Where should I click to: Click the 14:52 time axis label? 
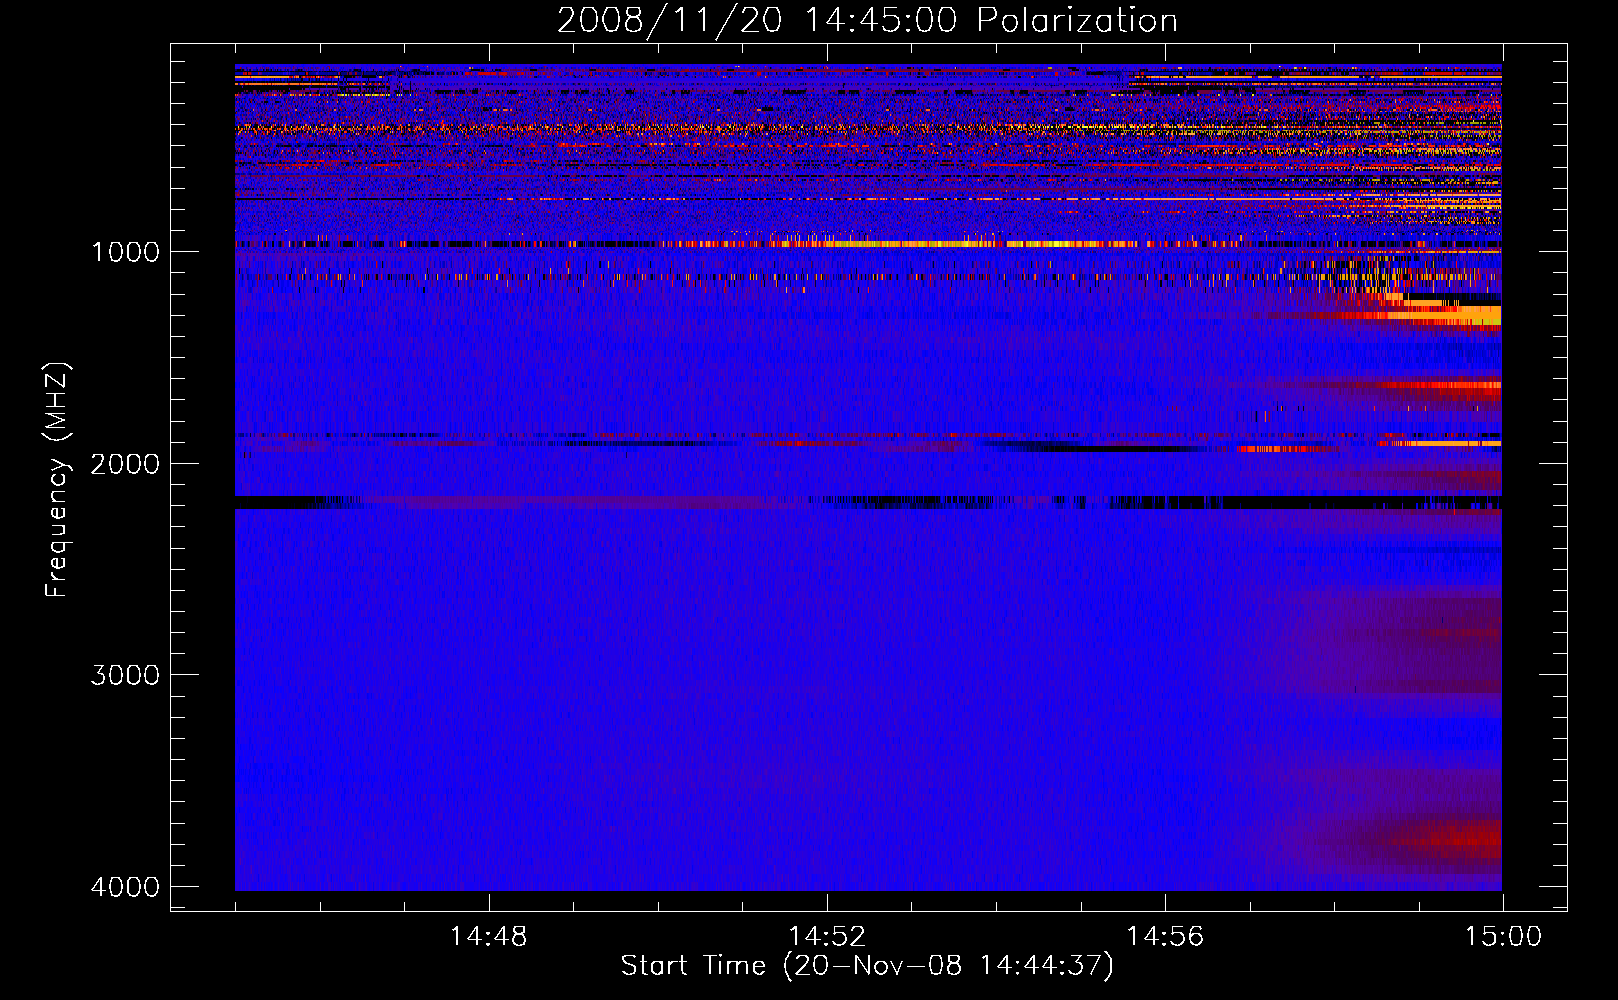click(x=826, y=937)
